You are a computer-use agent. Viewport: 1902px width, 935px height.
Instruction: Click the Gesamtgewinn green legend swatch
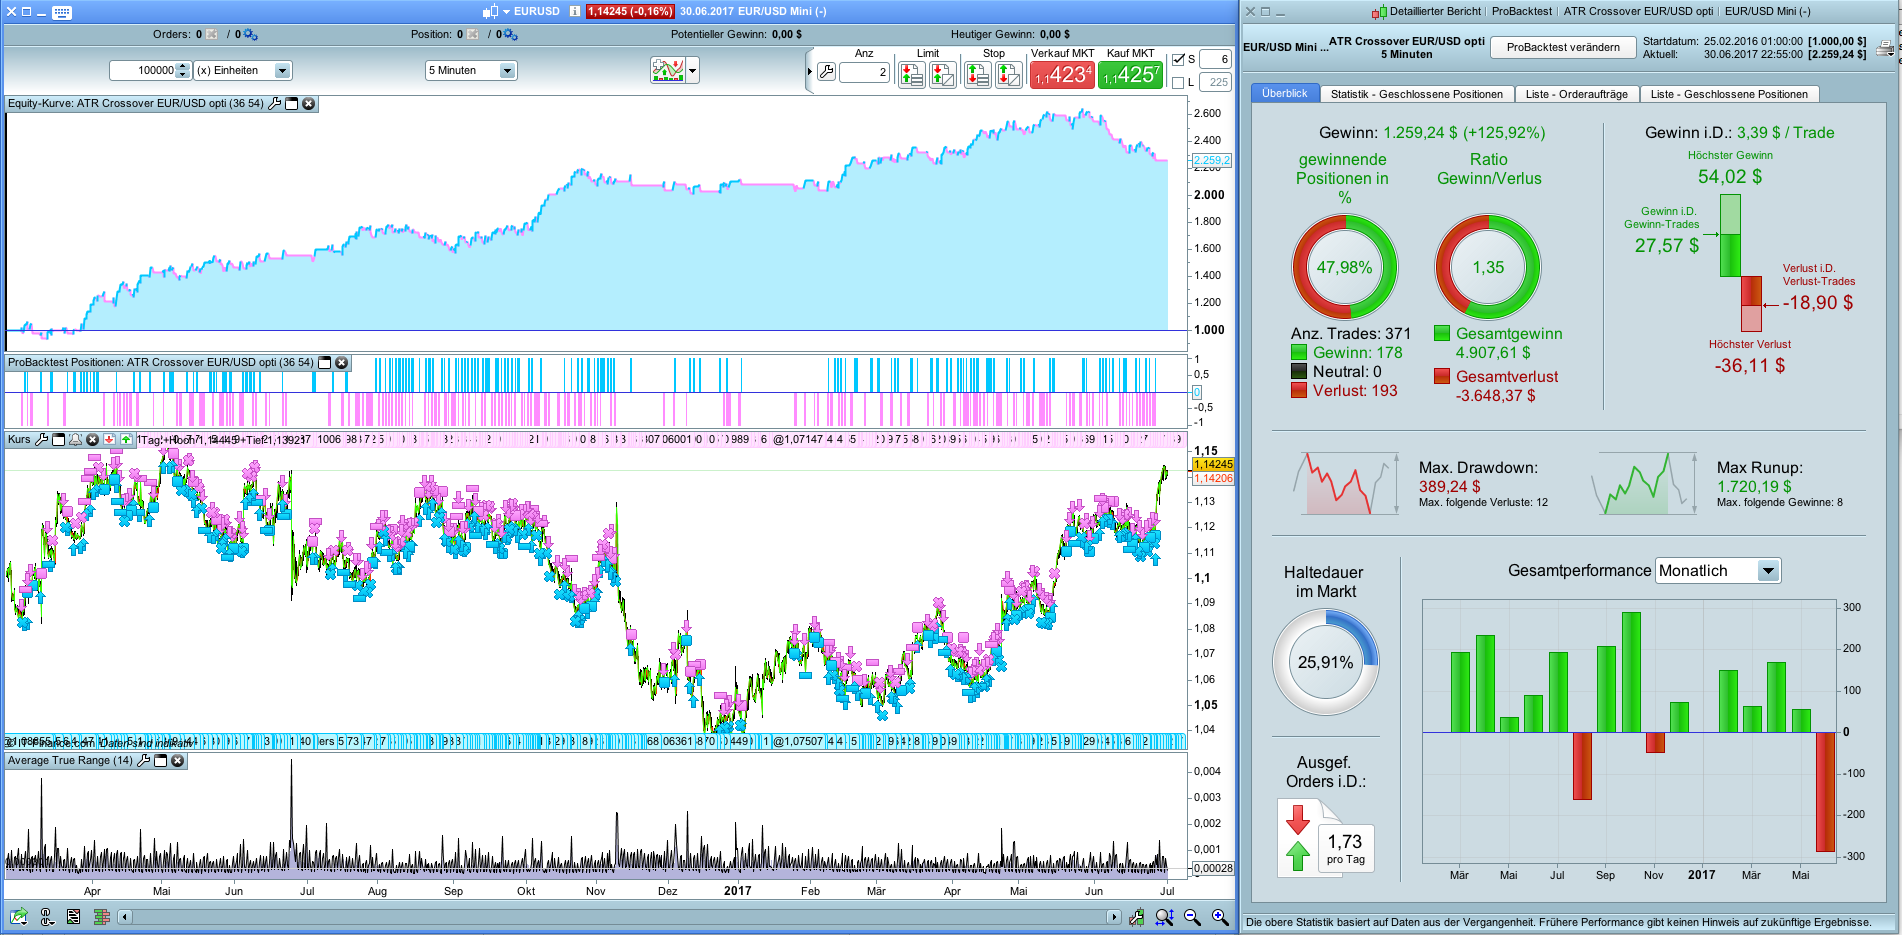pyautogui.click(x=1442, y=333)
